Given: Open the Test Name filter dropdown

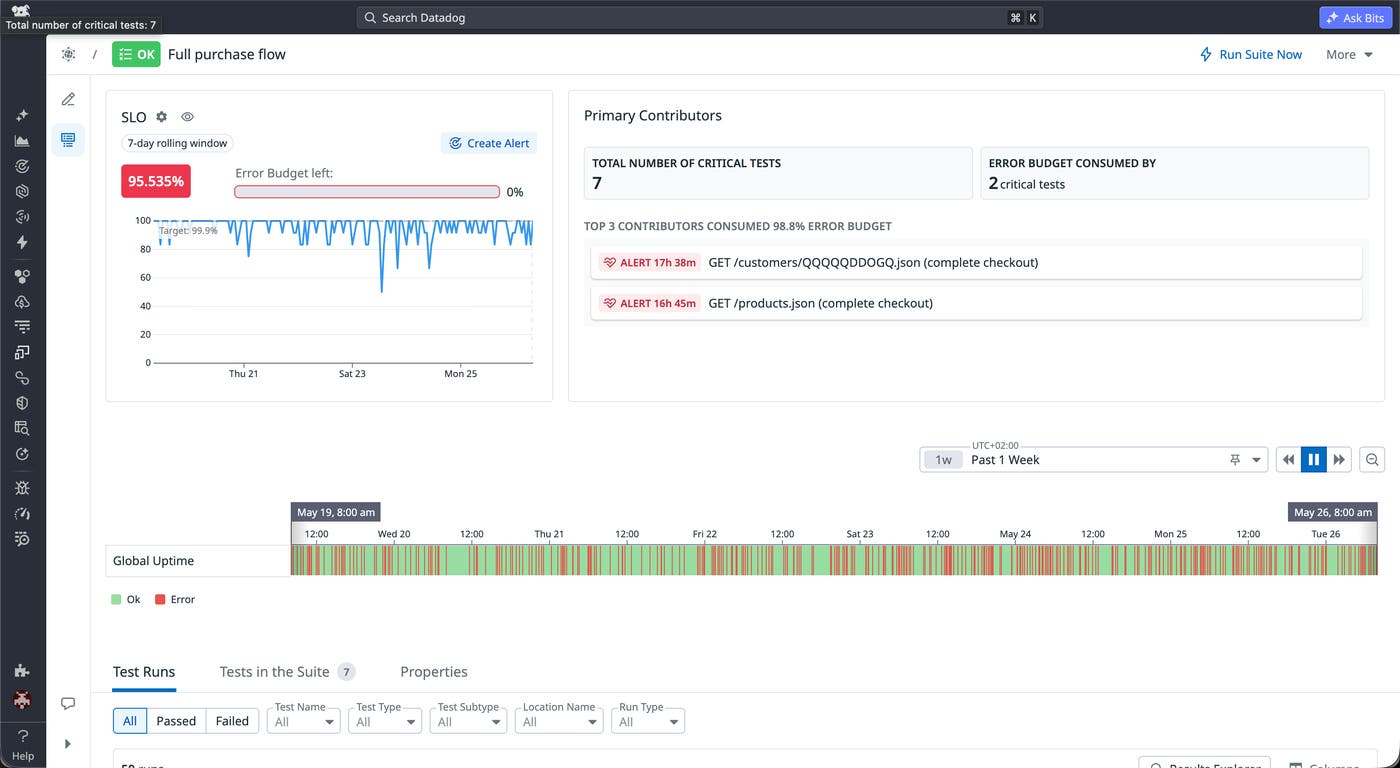Looking at the screenshot, I should point(304,721).
